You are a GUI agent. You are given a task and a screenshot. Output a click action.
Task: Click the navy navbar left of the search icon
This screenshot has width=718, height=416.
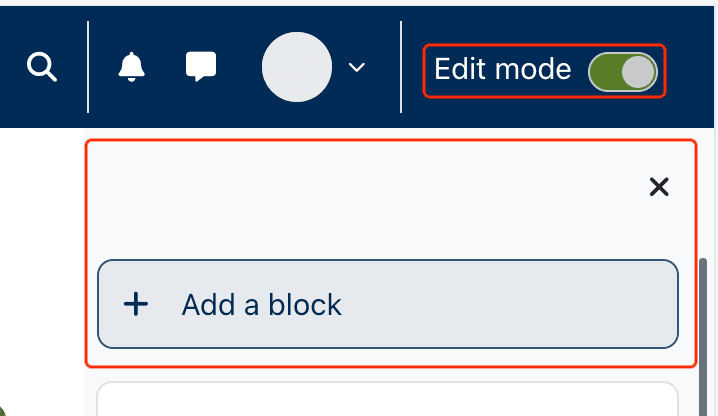click(10, 68)
